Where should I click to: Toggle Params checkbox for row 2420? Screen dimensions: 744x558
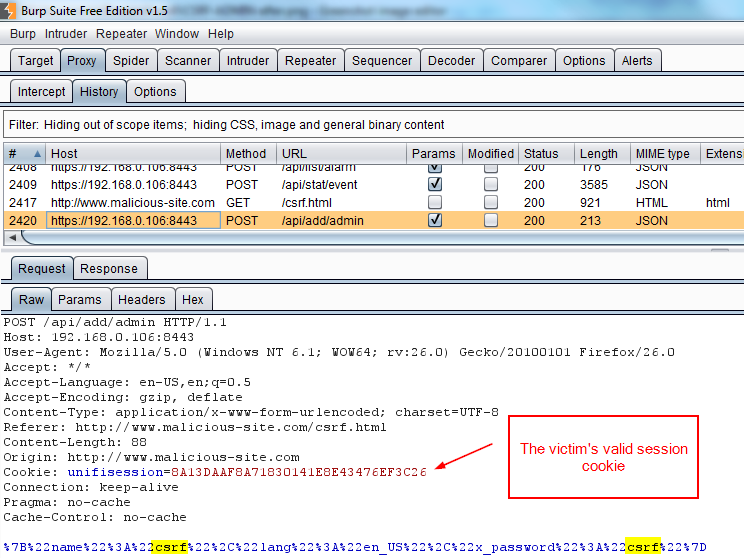(x=435, y=221)
